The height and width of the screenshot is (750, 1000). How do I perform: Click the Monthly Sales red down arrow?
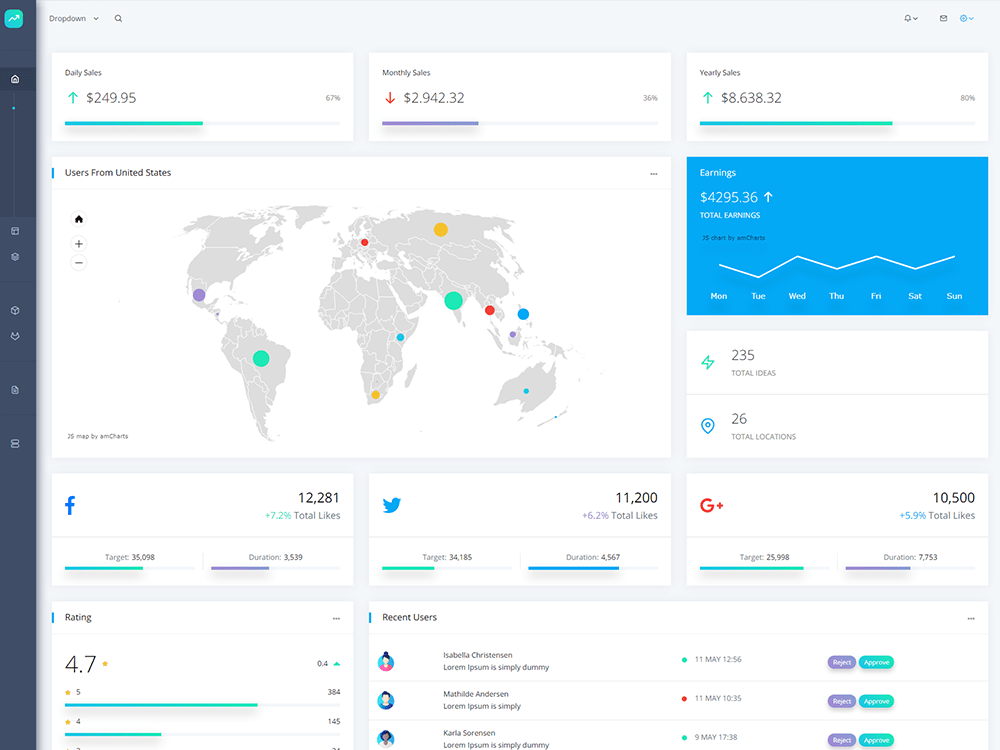[x=390, y=98]
